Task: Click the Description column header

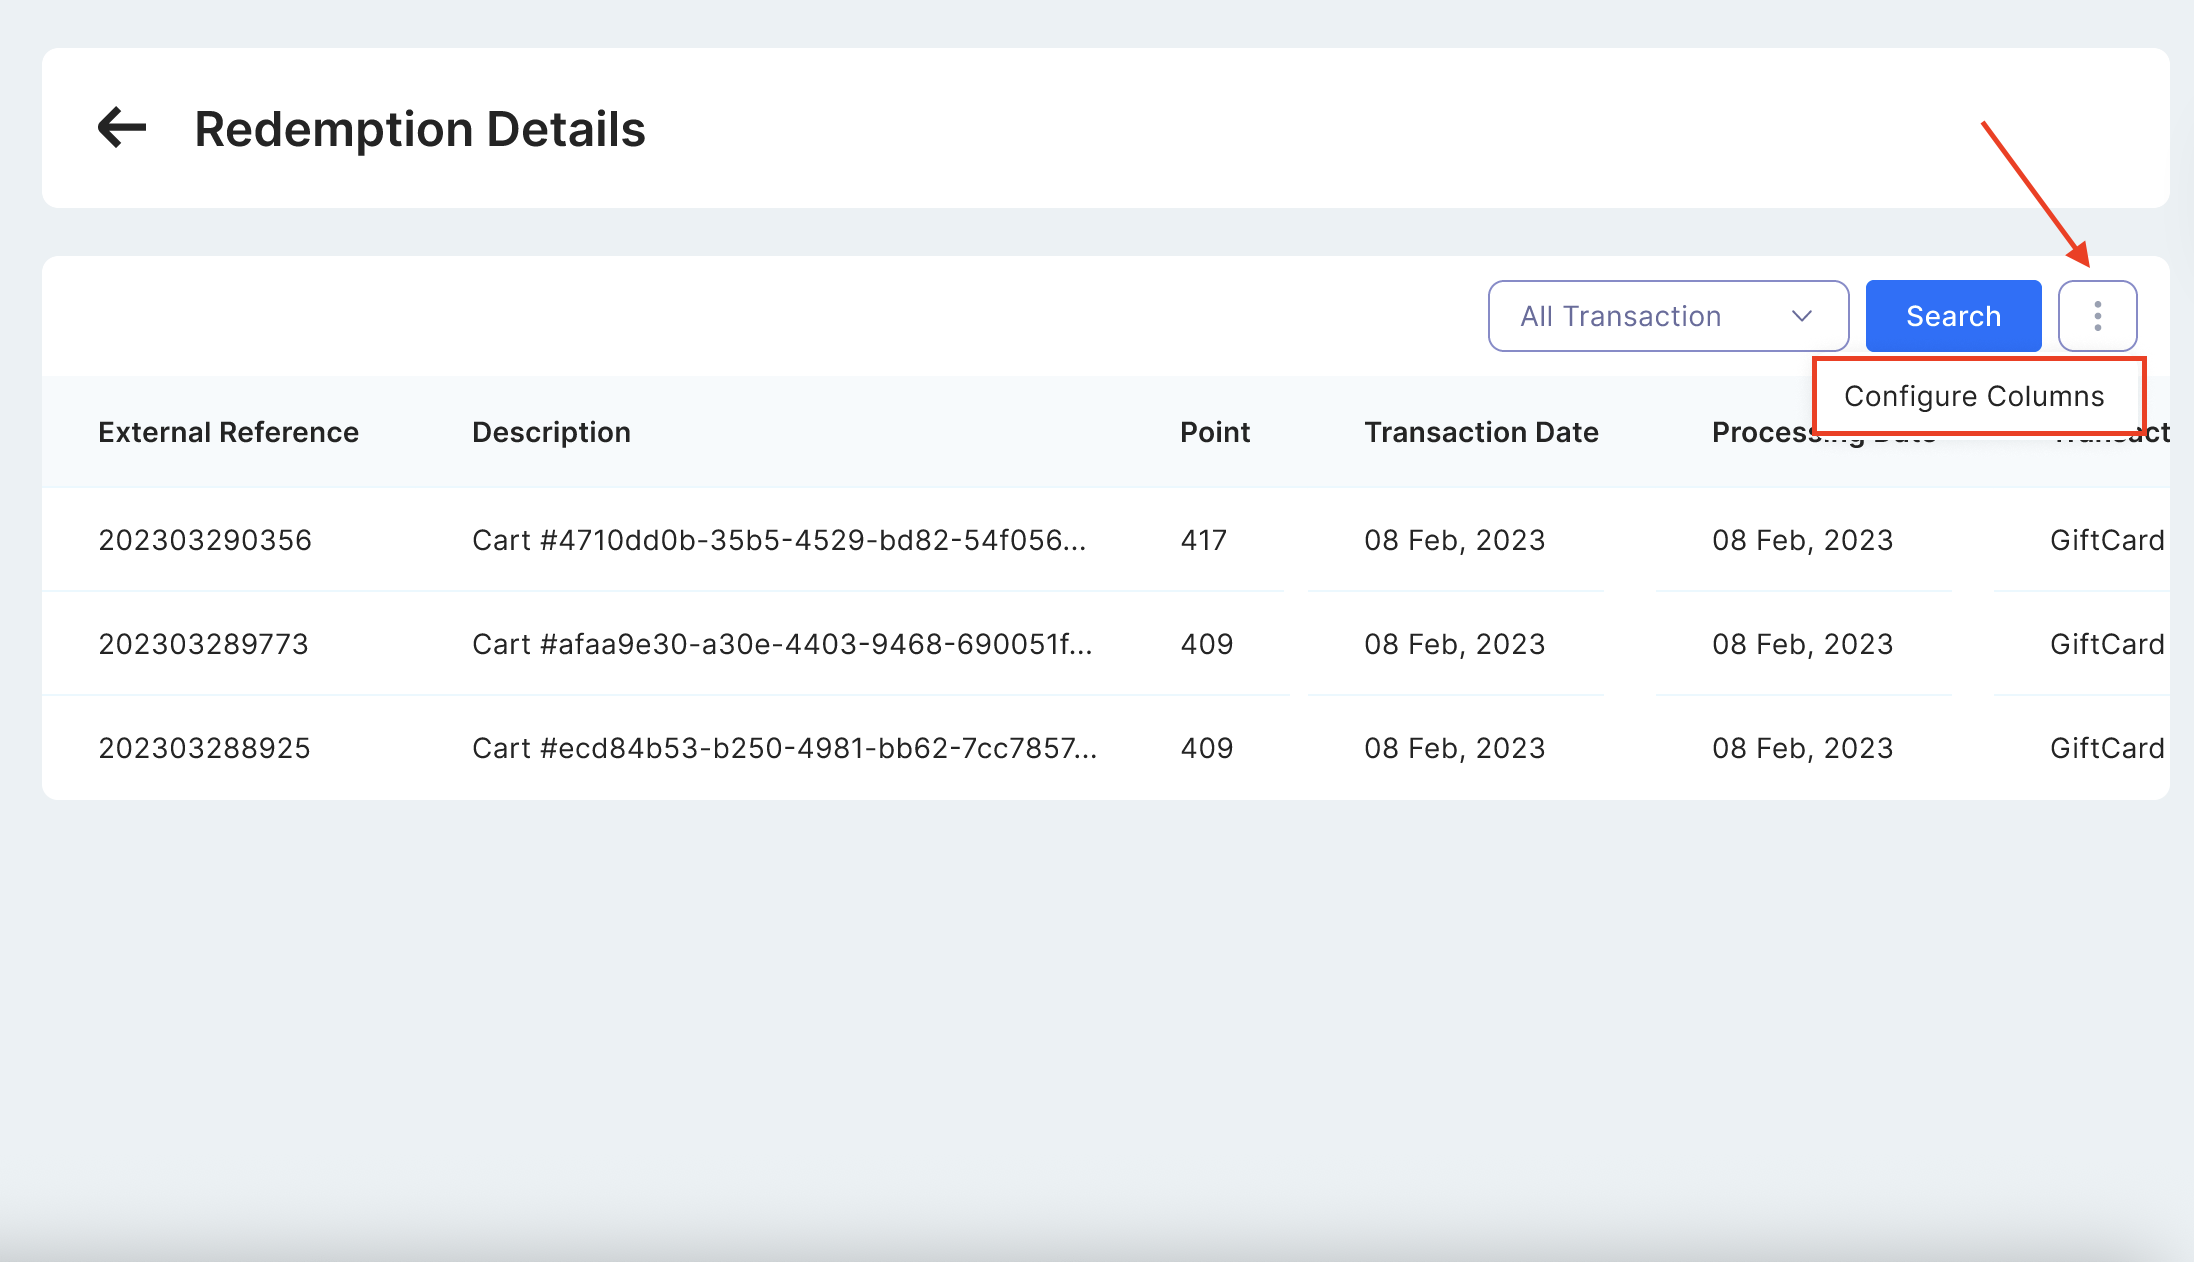Action: tap(551, 432)
